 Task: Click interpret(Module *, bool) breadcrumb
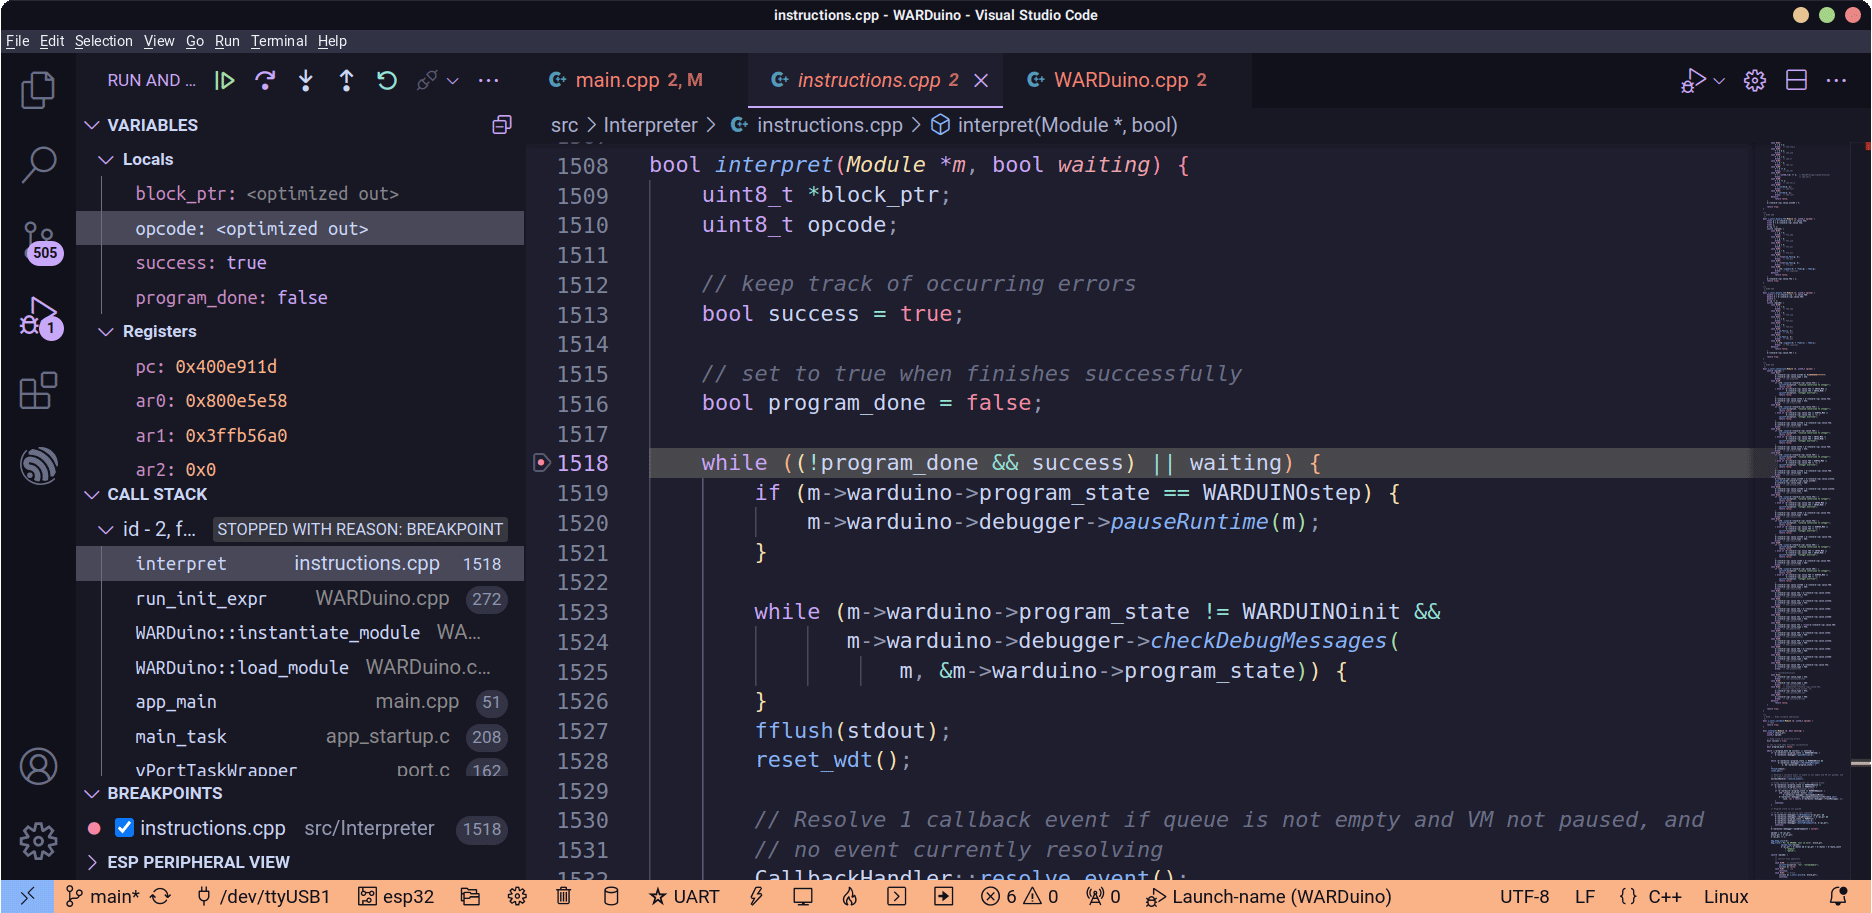[1055, 125]
